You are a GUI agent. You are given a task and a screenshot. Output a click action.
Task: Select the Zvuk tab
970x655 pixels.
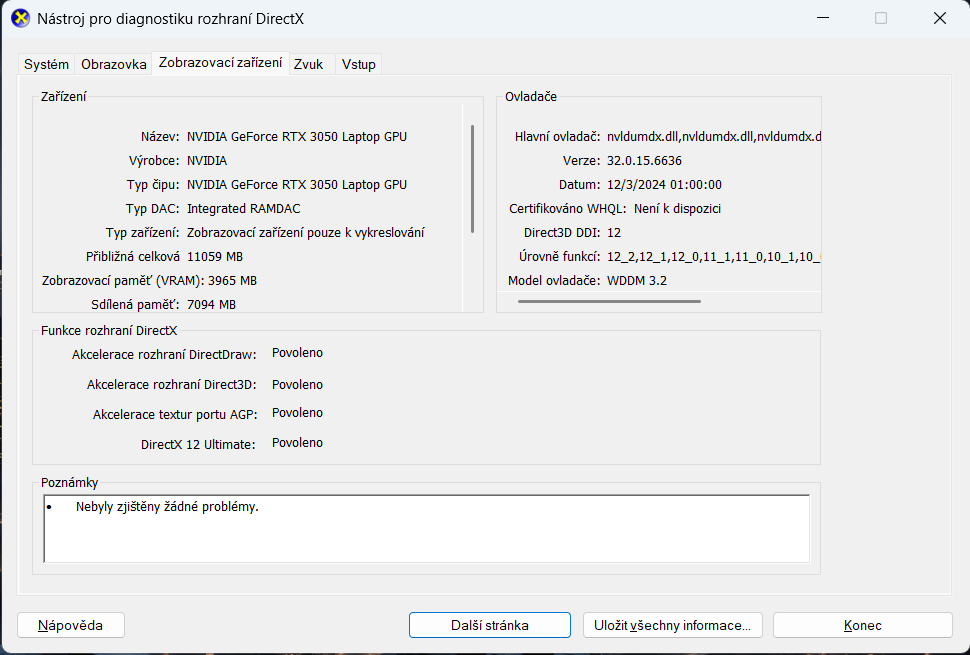309,63
